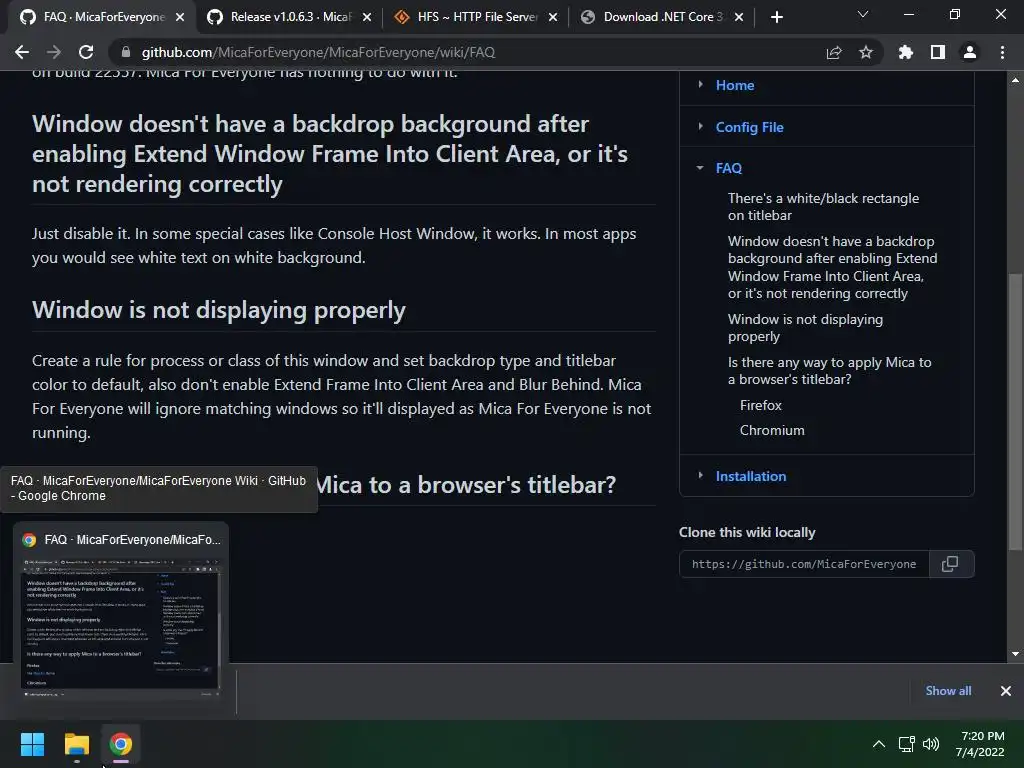The image size is (1024, 768).
Task: Share this page via address bar icon
Action: coord(833,52)
